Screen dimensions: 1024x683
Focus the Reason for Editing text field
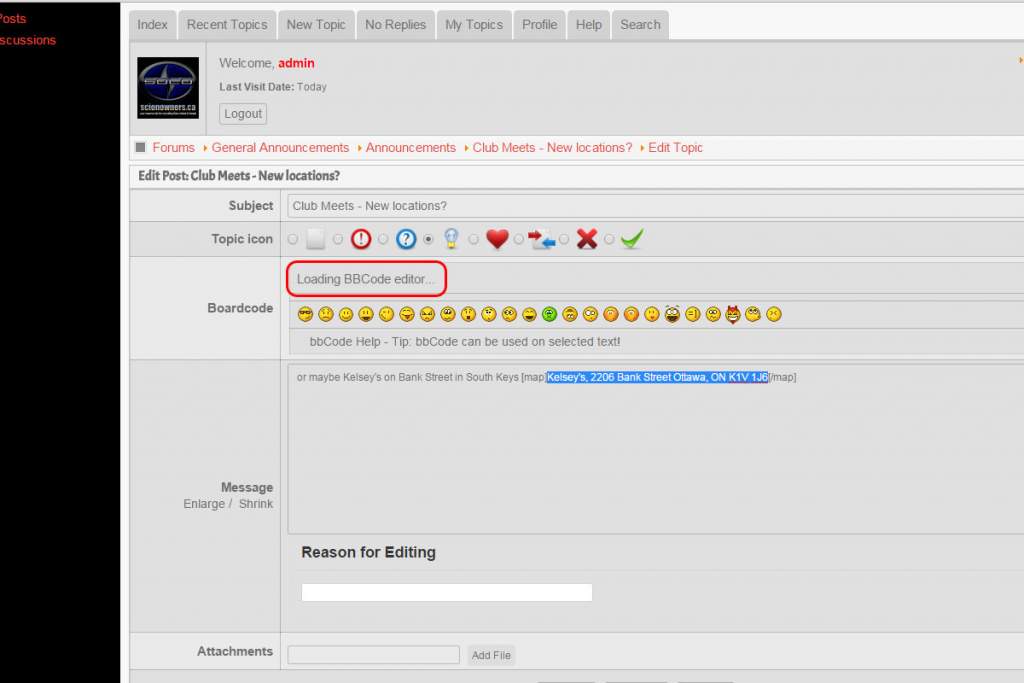click(x=447, y=593)
